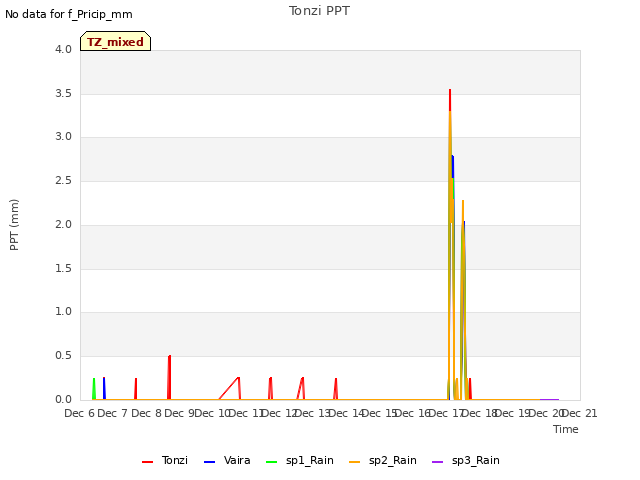640x480 pixels.
Task: Click the Tonzi spike near Dec 13
Action: tap(301, 388)
